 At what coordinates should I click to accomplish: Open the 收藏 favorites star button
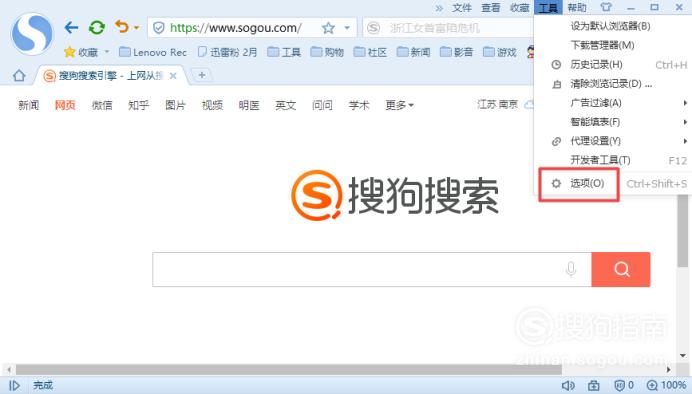[81, 53]
